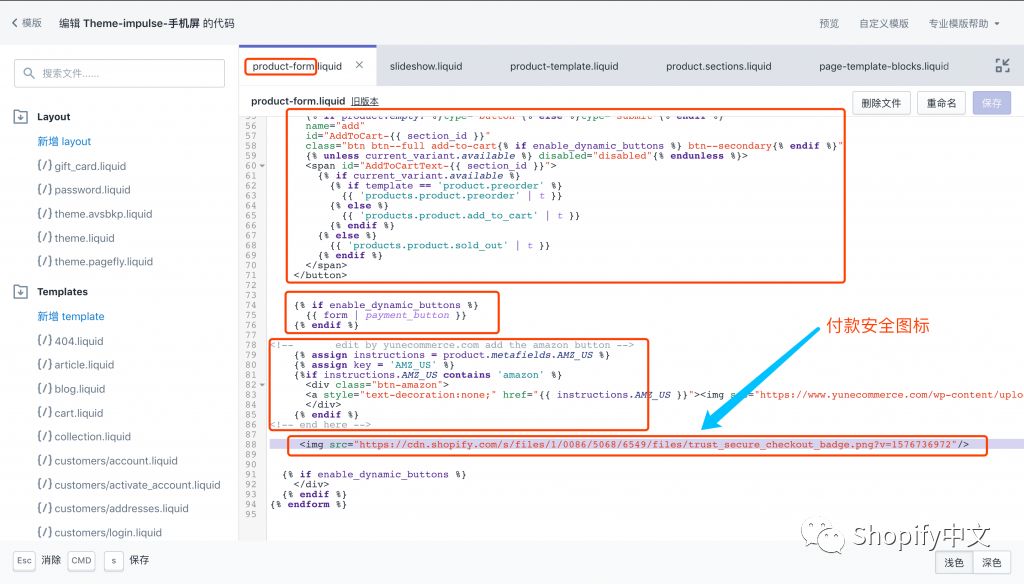Fold code at line 82

[263, 385]
